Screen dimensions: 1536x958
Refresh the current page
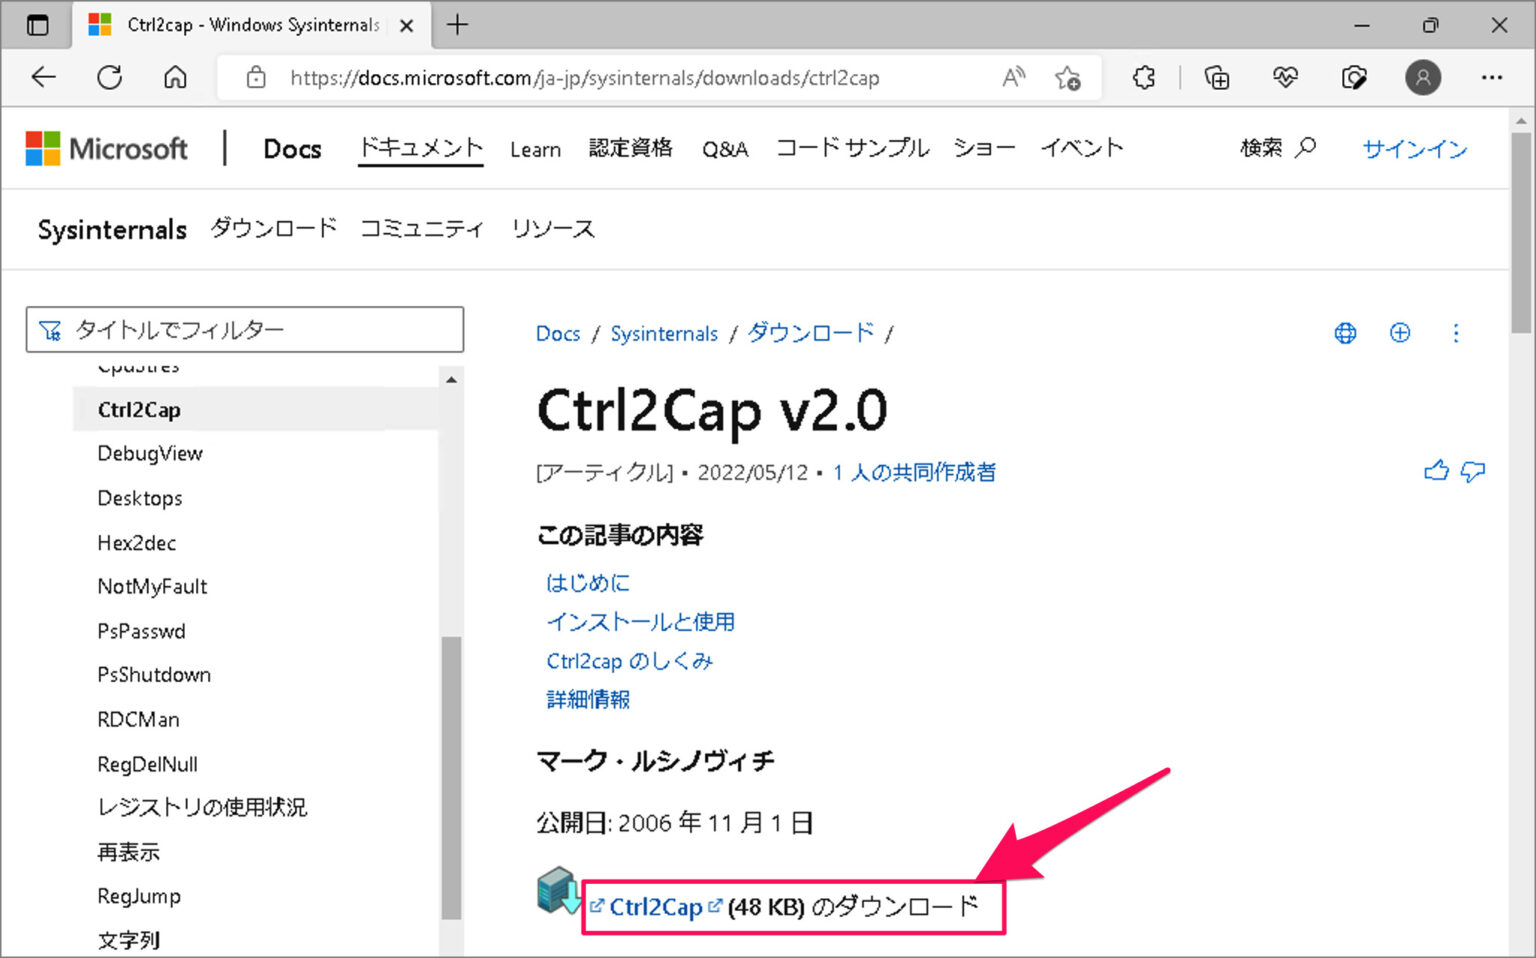point(109,77)
